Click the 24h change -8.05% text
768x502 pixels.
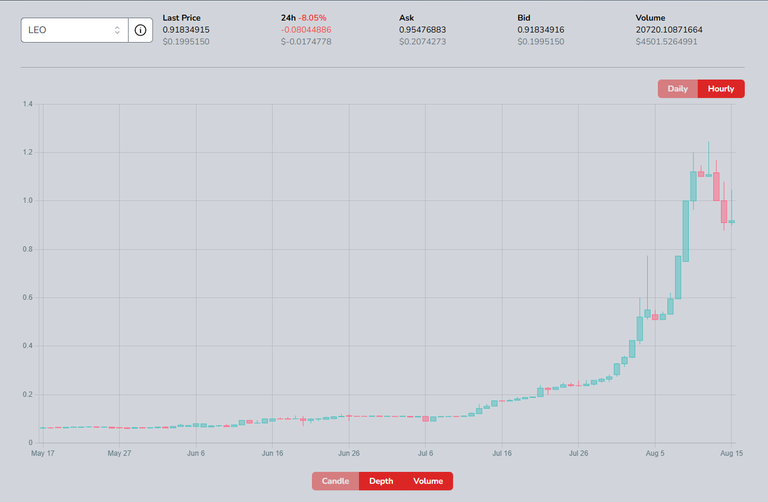[312, 18]
